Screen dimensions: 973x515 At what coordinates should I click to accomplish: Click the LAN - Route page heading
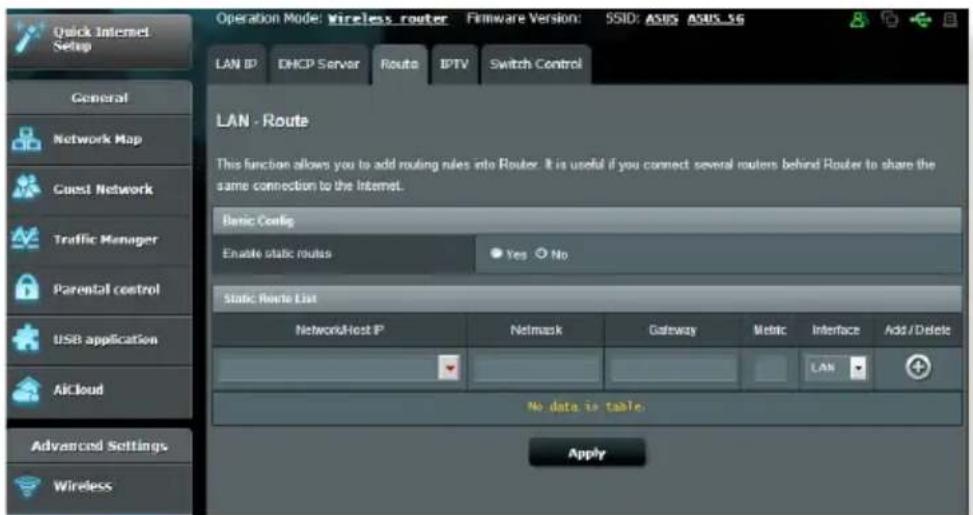(262, 121)
